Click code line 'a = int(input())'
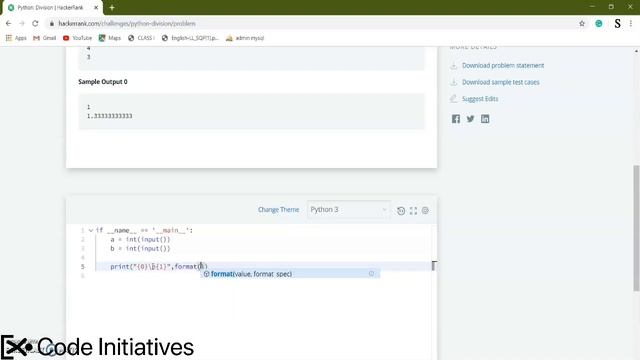 click(x=140, y=240)
